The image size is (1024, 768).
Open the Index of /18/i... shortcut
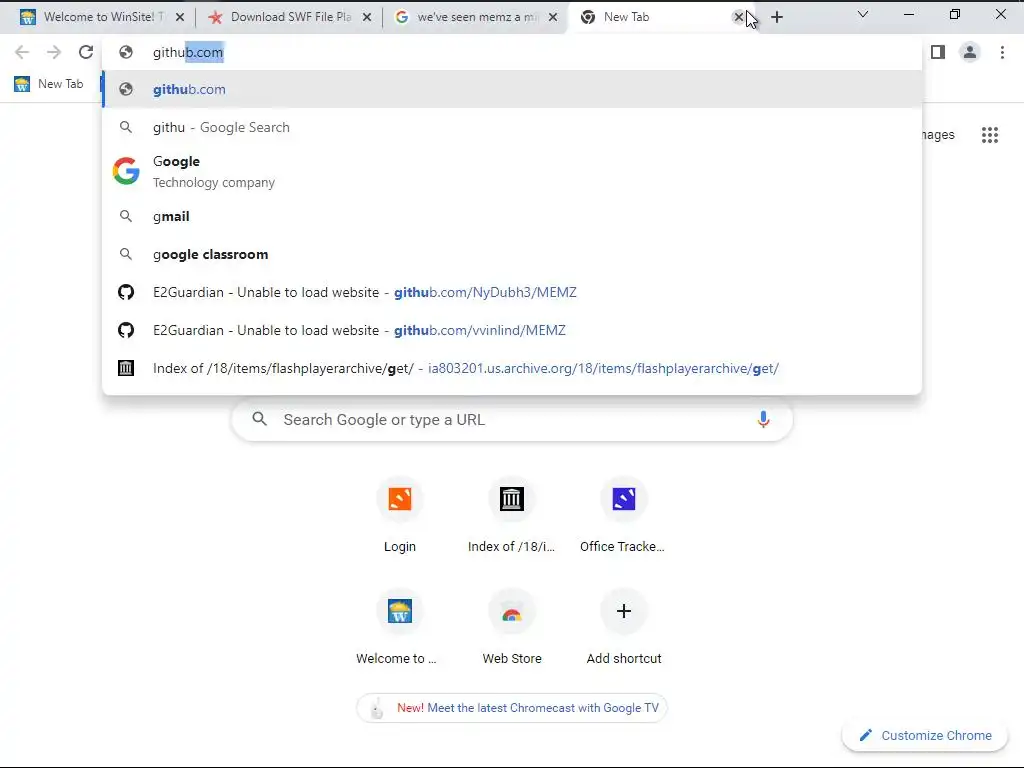click(x=512, y=516)
